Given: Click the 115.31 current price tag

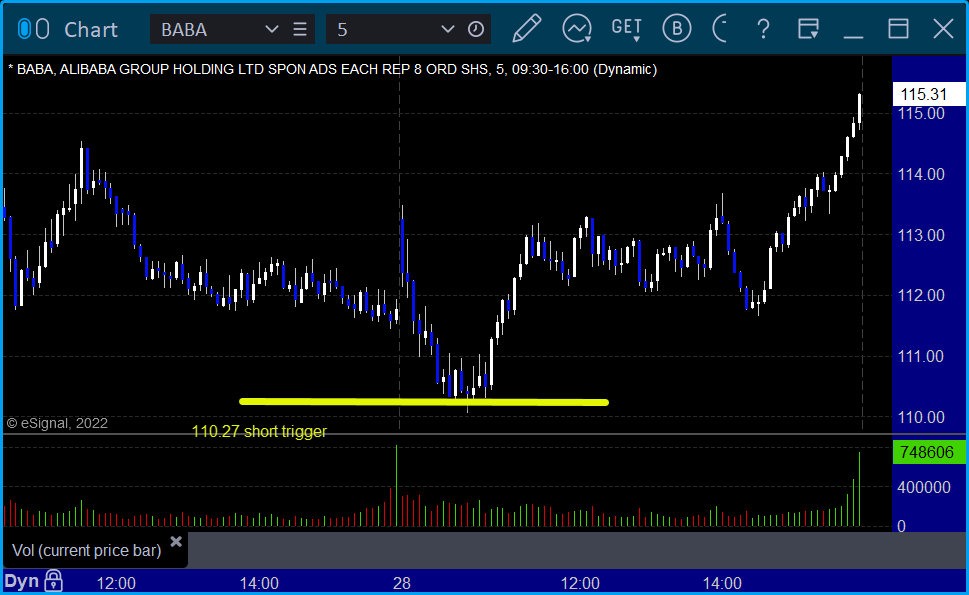Looking at the screenshot, I should click(x=928, y=94).
